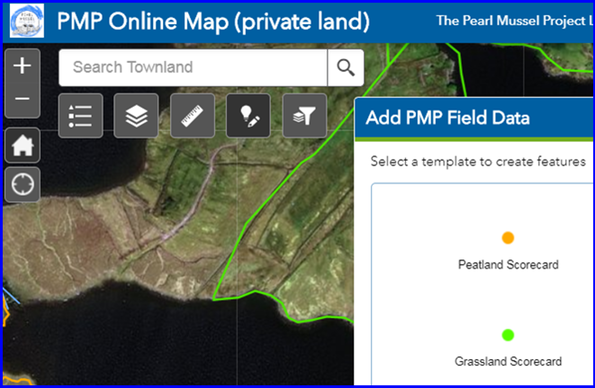
Task: Click 'Select a template to create features' text
Action: 478,162
